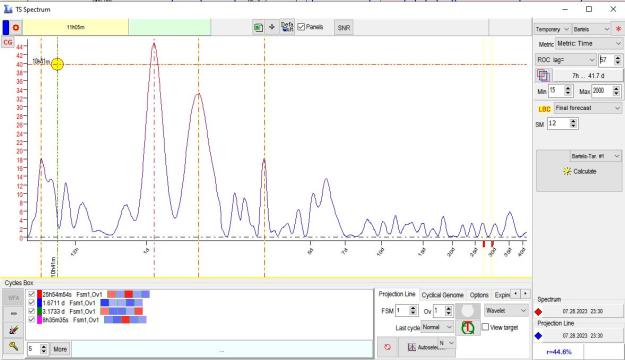625x360 pixels.
Task: Uncheck the 8h35m35s cycle checkbox
Action: tap(31, 319)
